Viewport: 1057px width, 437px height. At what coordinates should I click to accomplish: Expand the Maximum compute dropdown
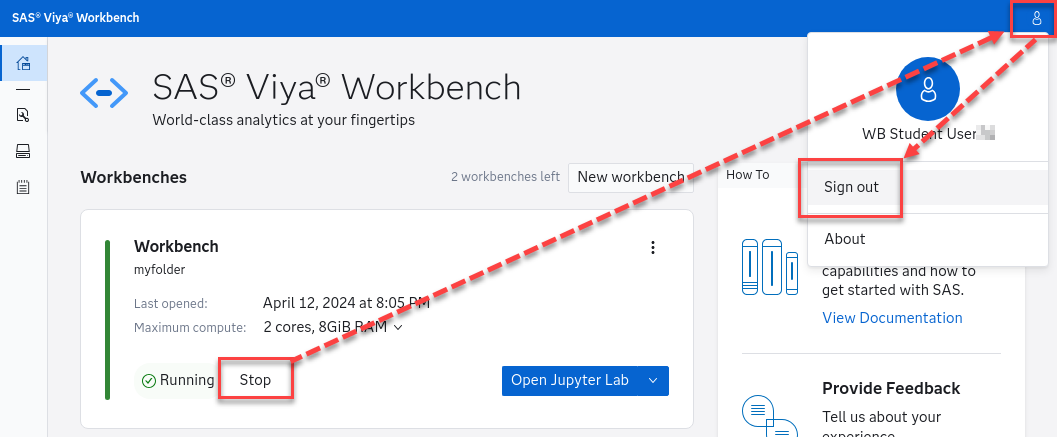pyautogui.click(x=398, y=327)
